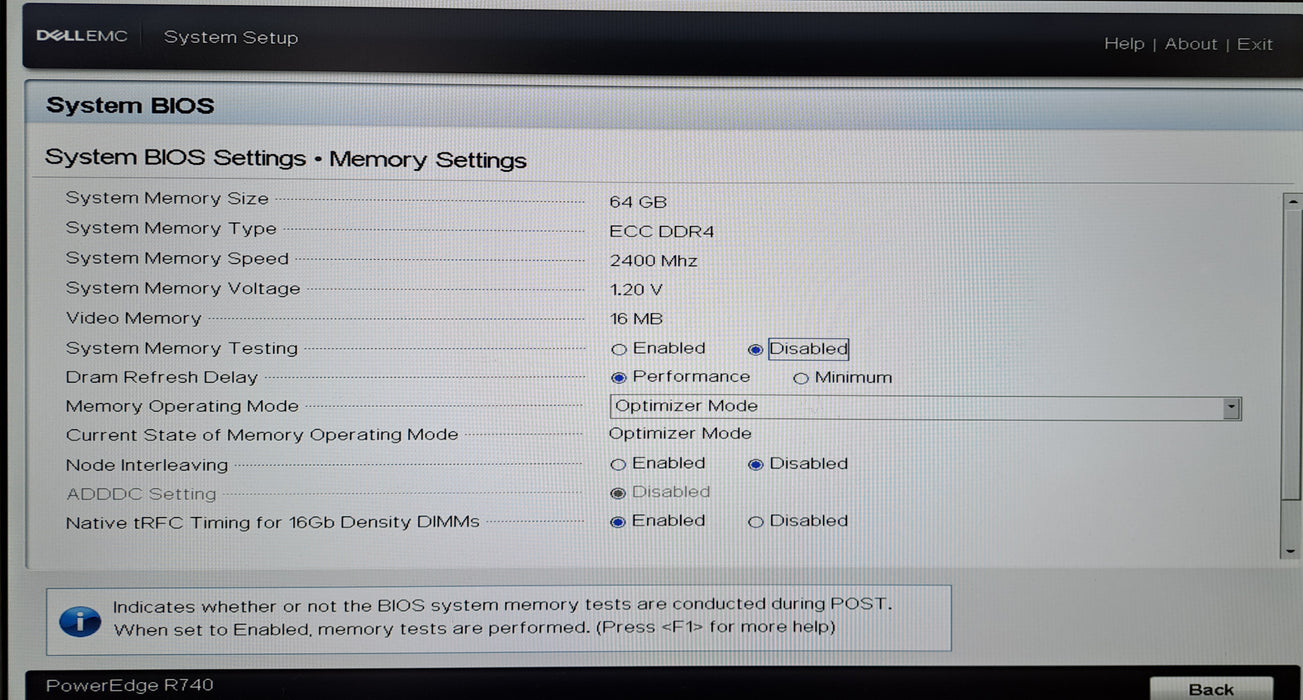Select the System Memory Speed label
This screenshot has width=1303, height=700.
tap(177, 258)
